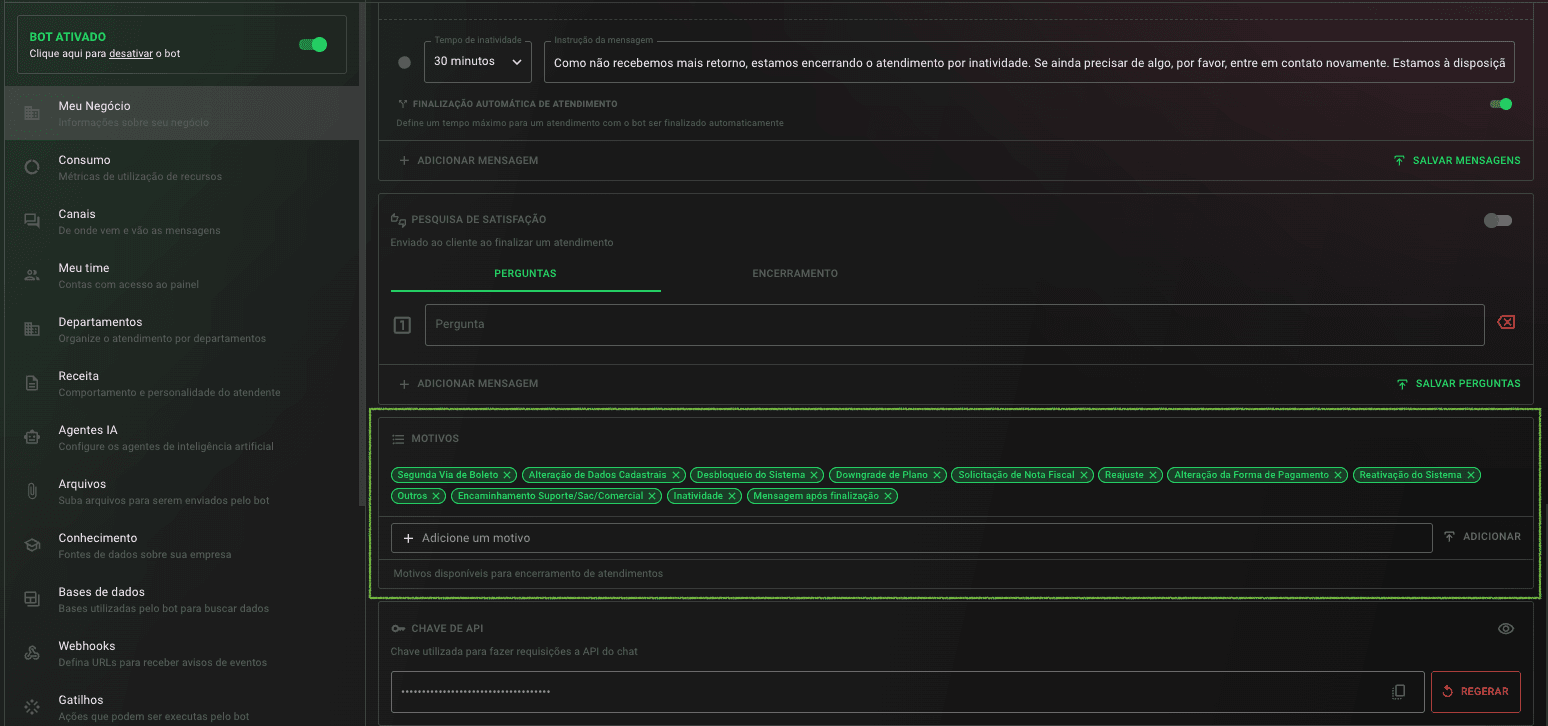This screenshot has height=726, width=1548.
Task: Click the Conhecimento graduation cap icon
Action: click(x=32, y=545)
